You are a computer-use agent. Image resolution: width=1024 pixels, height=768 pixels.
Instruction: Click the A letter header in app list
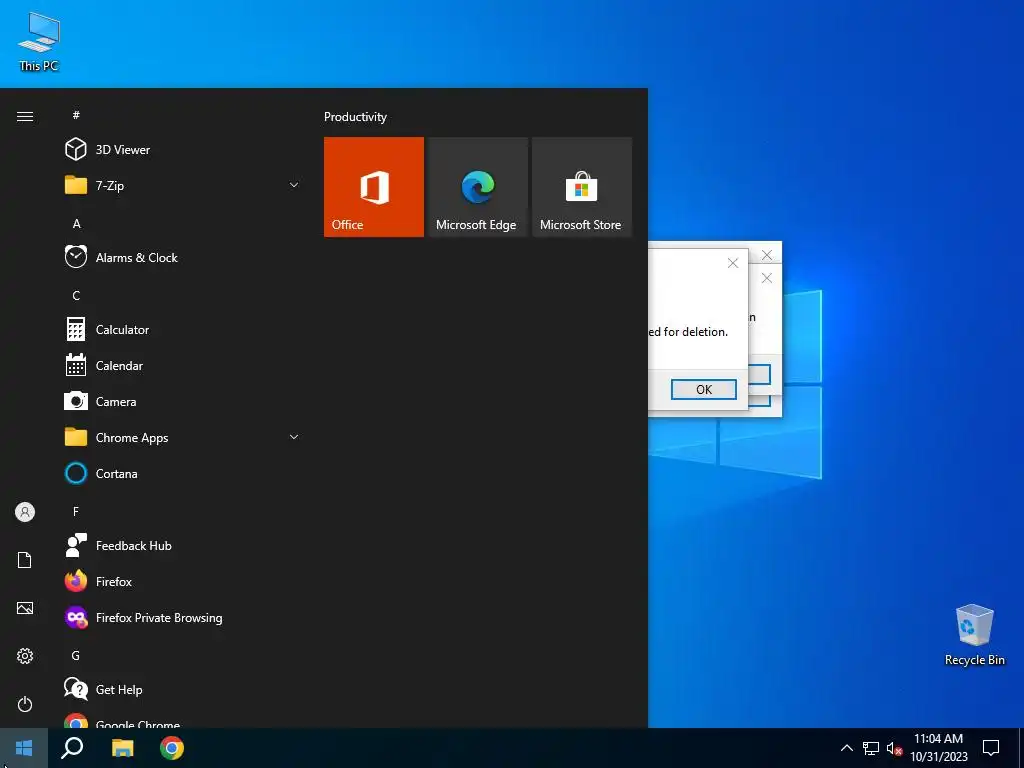pyautogui.click(x=76, y=223)
